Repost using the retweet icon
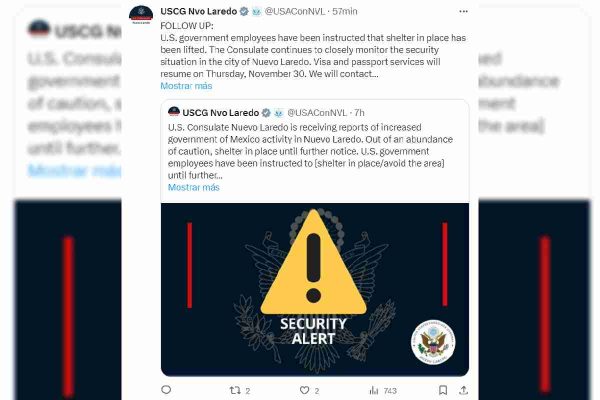The width and height of the screenshot is (600, 400). click(235, 390)
